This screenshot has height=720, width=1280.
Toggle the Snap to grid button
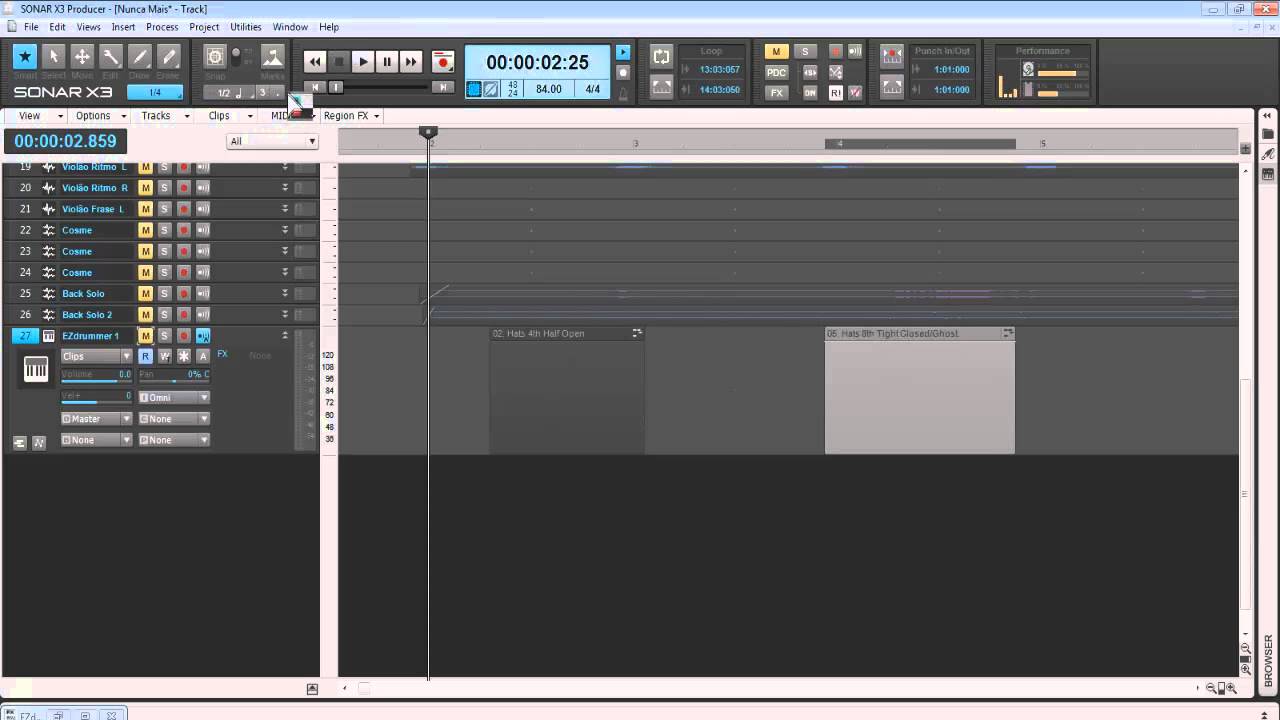(215, 57)
